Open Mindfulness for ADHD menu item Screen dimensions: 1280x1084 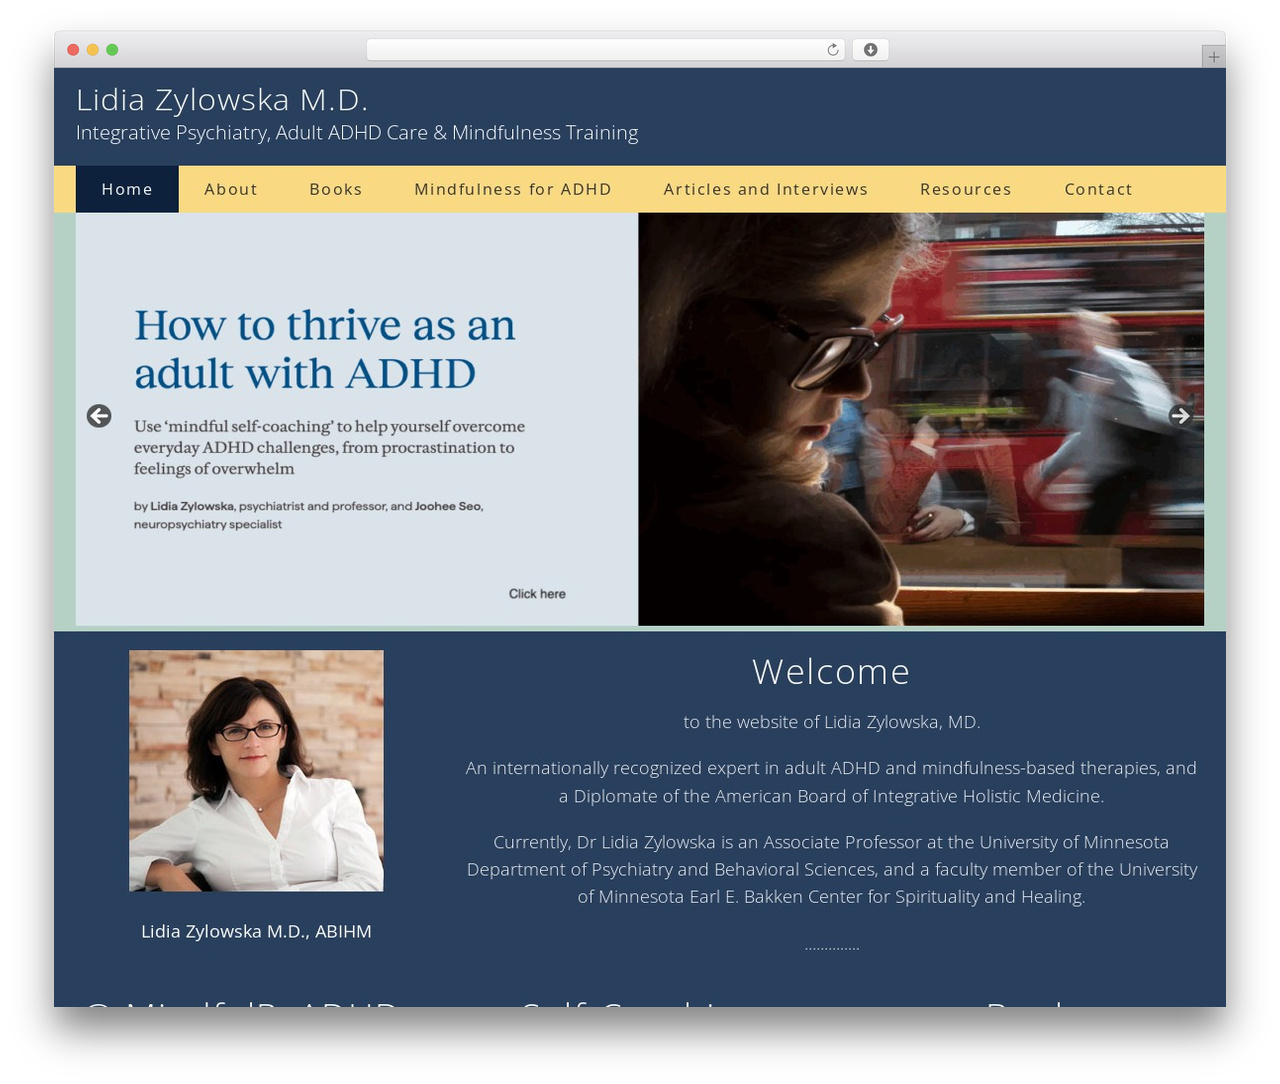point(513,189)
